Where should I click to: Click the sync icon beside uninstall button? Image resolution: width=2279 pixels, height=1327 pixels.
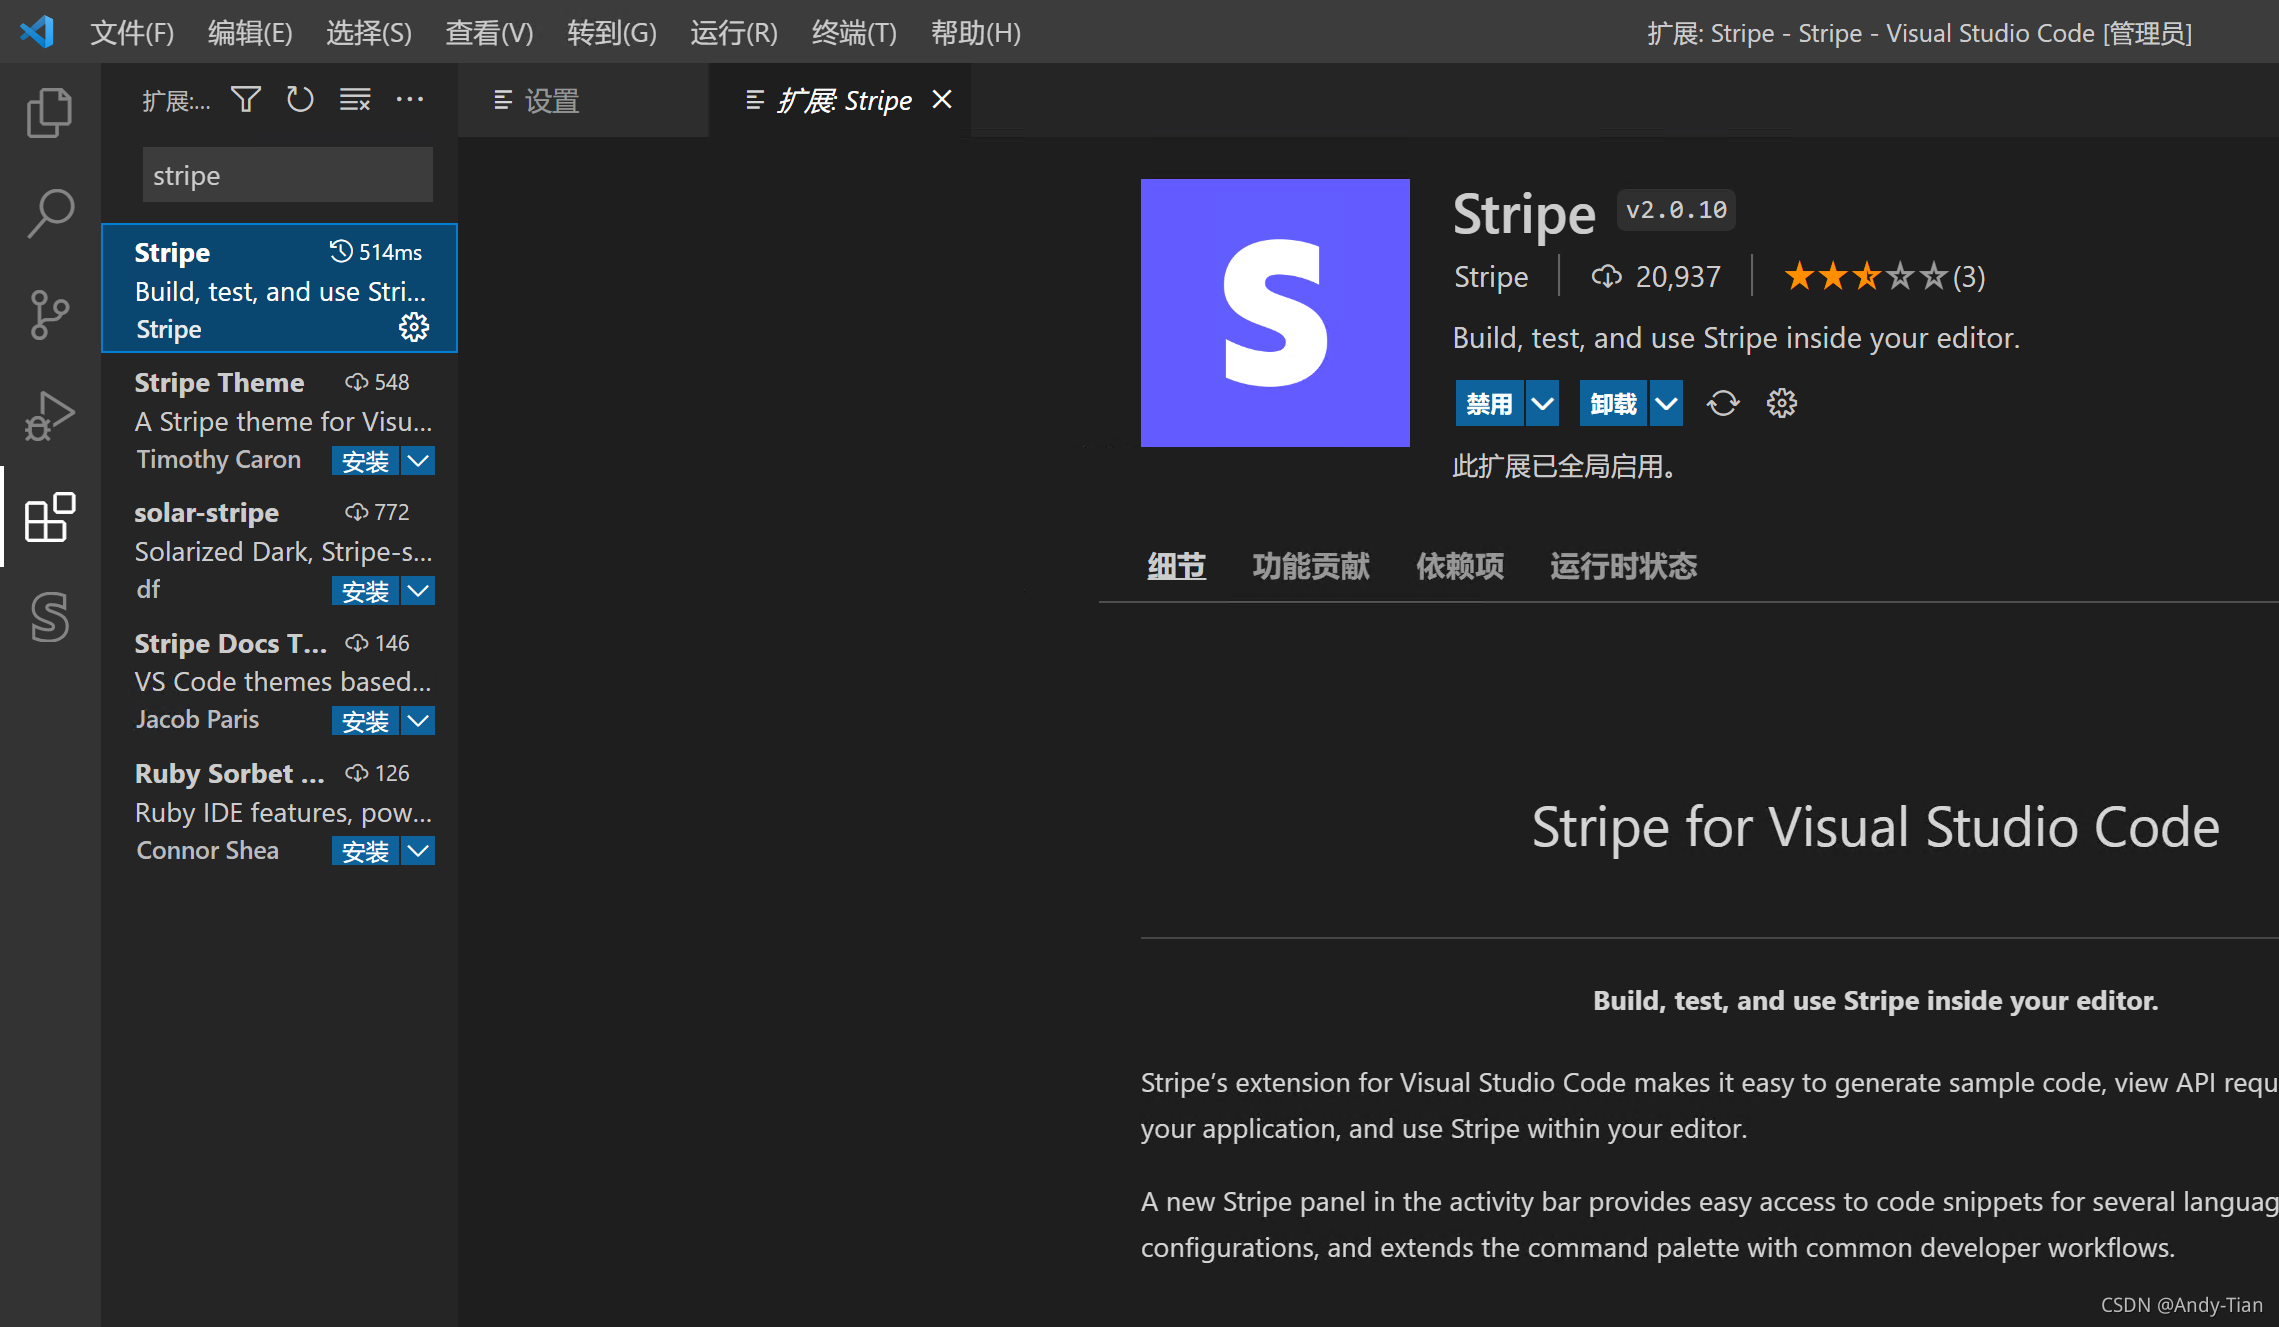click(1723, 404)
